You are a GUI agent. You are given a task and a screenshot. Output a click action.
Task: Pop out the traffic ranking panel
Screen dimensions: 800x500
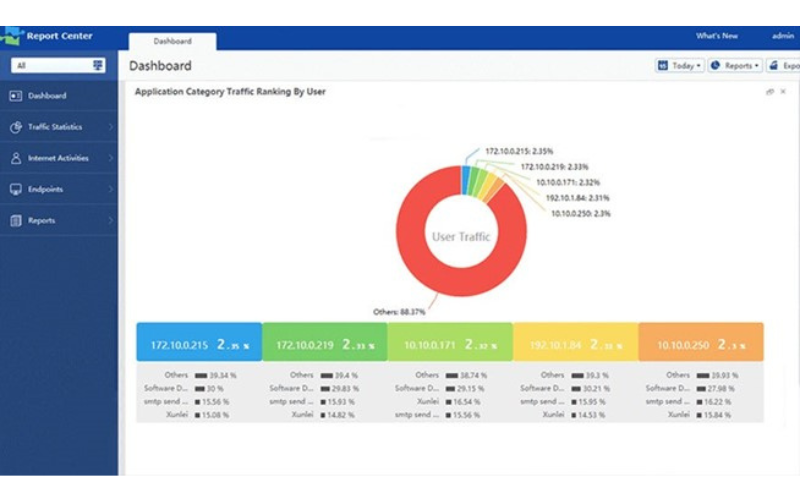(x=770, y=92)
